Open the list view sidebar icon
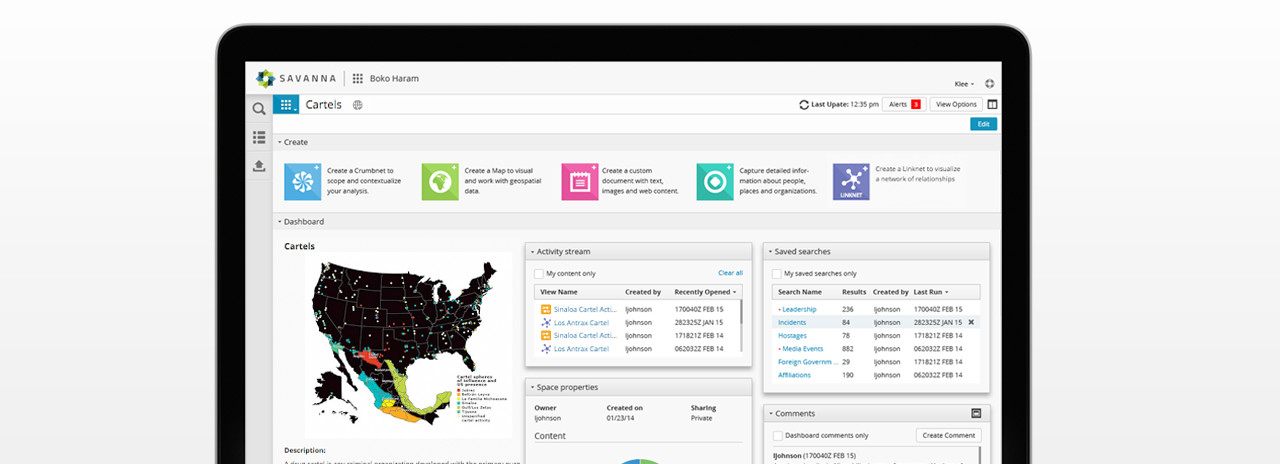The height and width of the screenshot is (464, 1280). [x=259, y=137]
